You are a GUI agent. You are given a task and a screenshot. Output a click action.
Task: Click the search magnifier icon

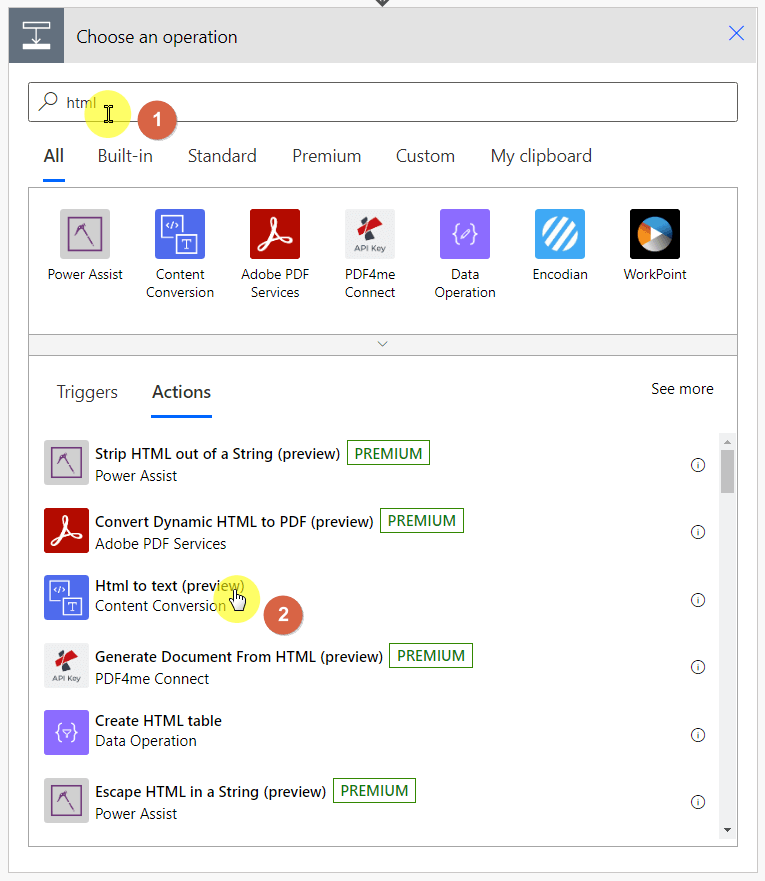pyautogui.click(x=48, y=101)
